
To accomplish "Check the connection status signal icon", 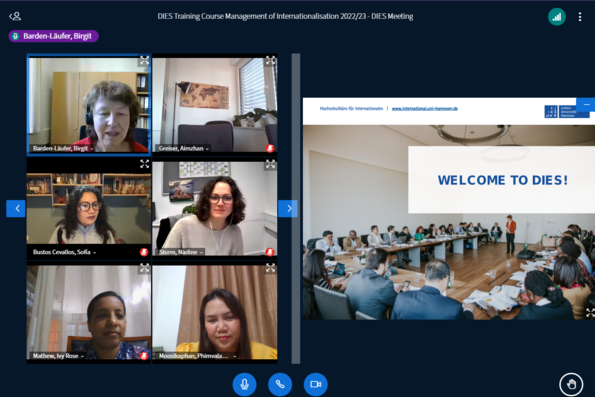I will [557, 17].
